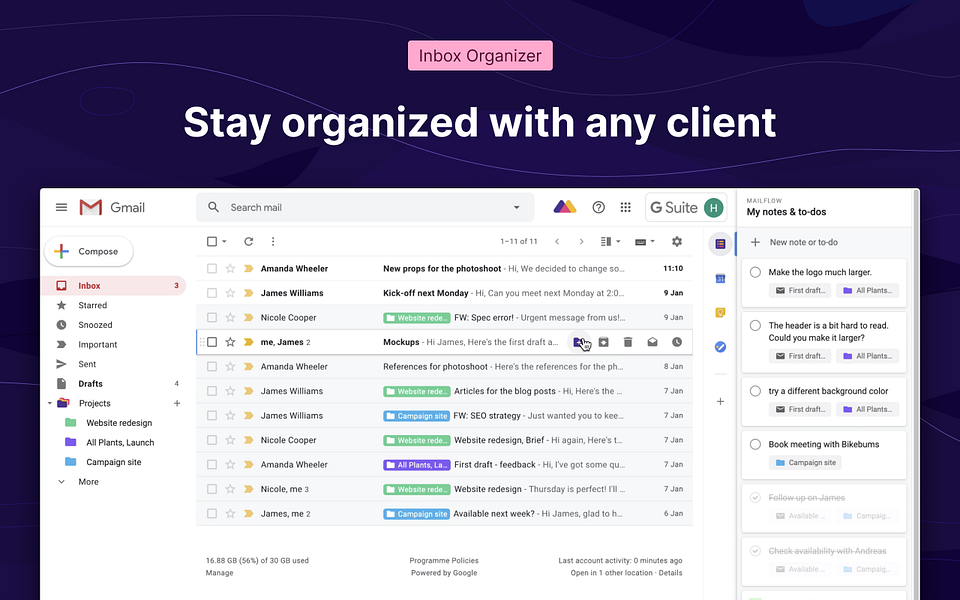
Task: Click the green Website rede... label on Spec error email
Action: pyautogui.click(x=417, y=318)
